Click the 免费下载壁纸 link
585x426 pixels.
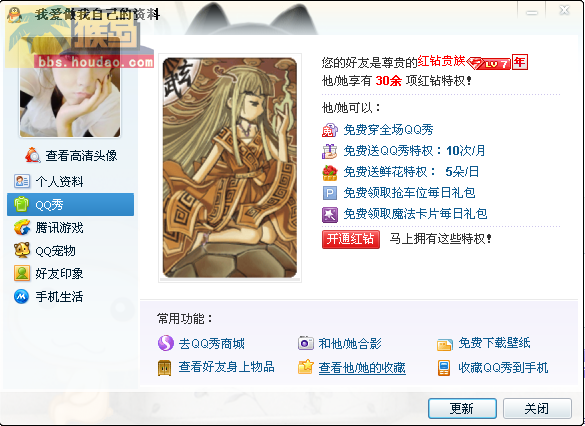point(494,343)
